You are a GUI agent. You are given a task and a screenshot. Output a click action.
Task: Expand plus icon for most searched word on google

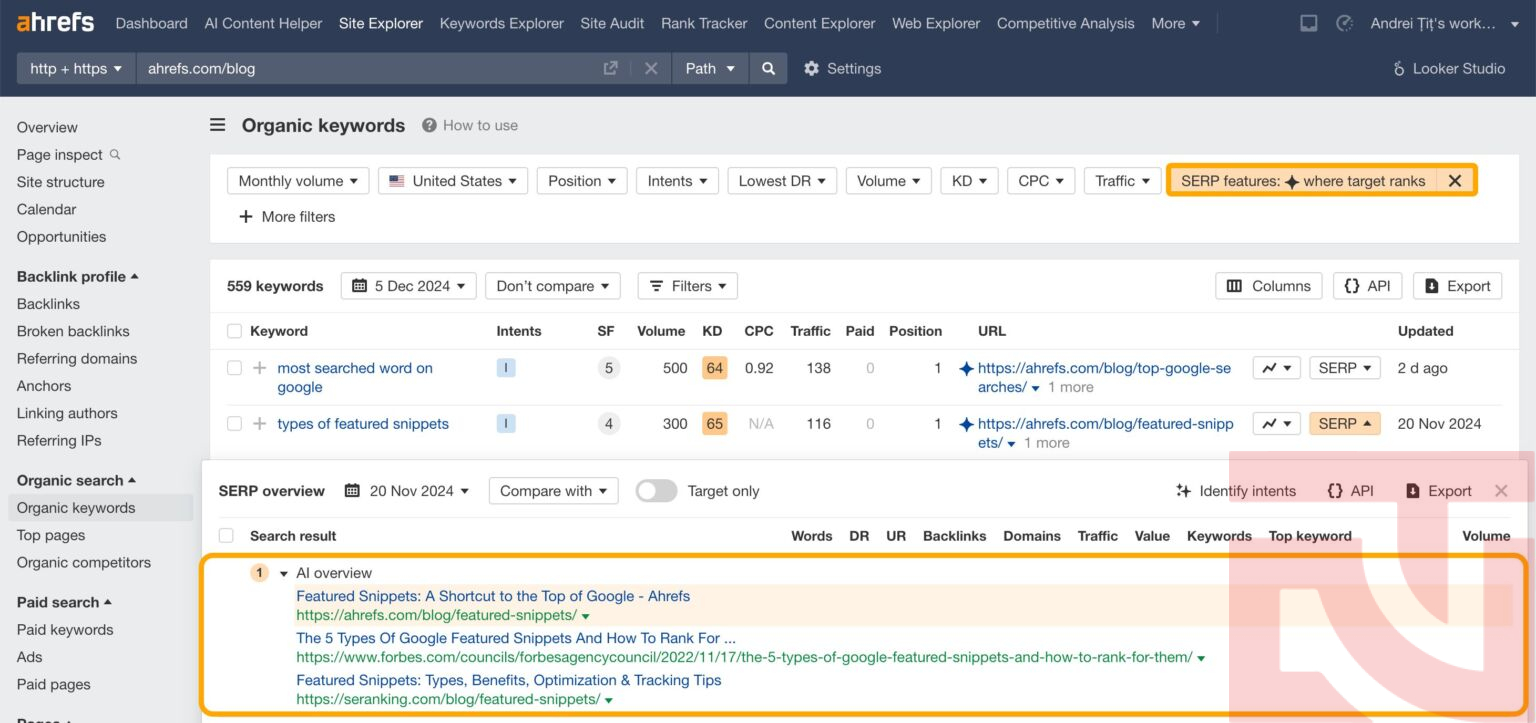tap(260, 368)
